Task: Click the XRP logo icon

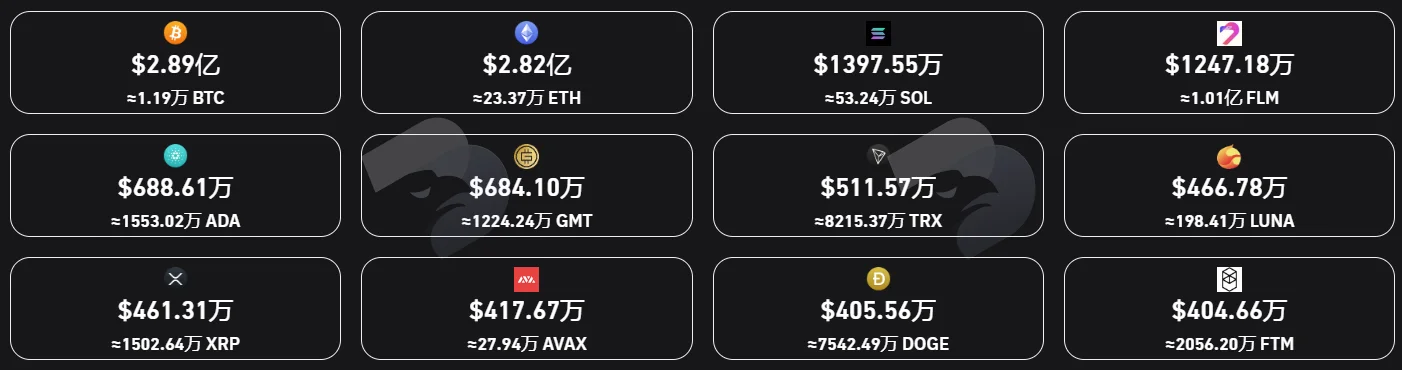Action: tap(175, 279)
